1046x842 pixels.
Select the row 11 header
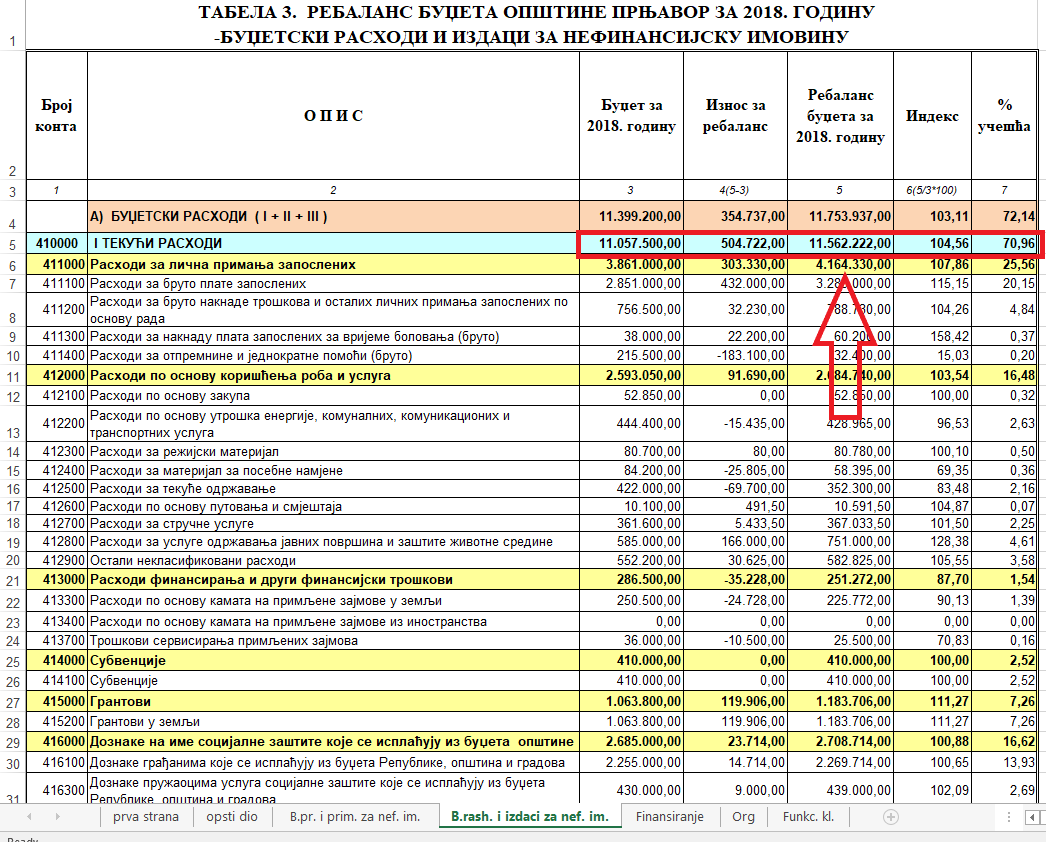(13, 376)
